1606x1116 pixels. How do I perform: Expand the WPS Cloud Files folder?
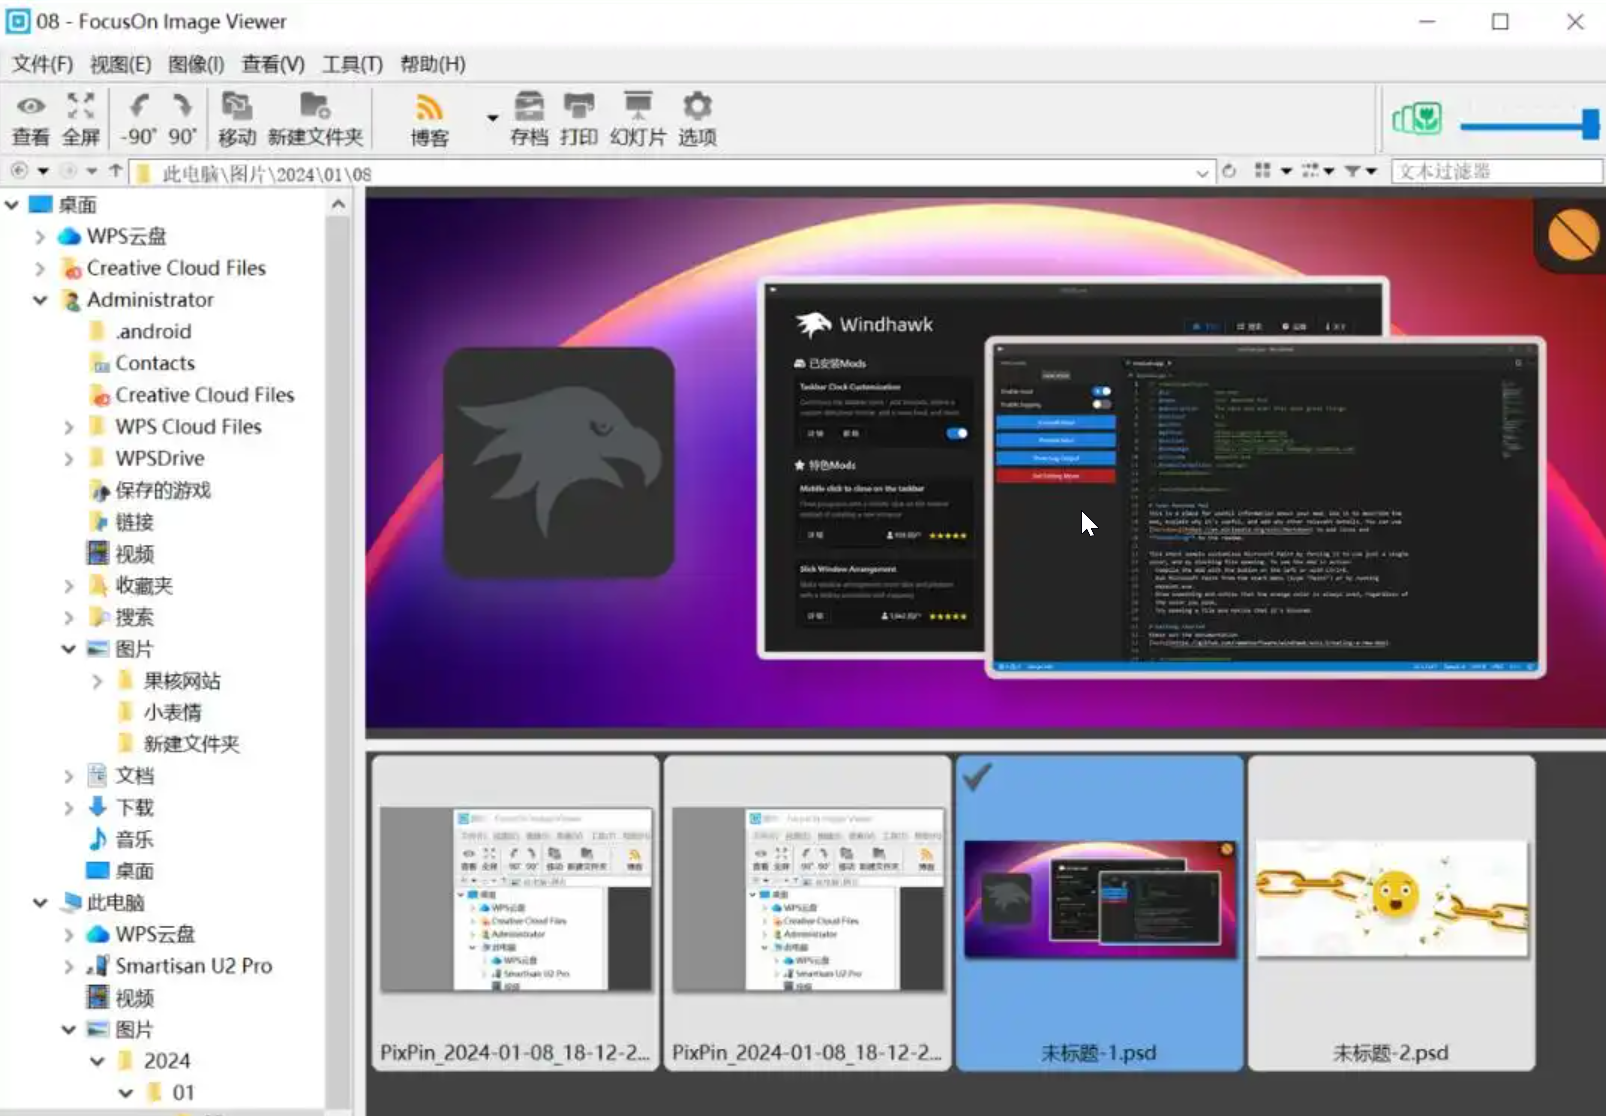(68, 427)
